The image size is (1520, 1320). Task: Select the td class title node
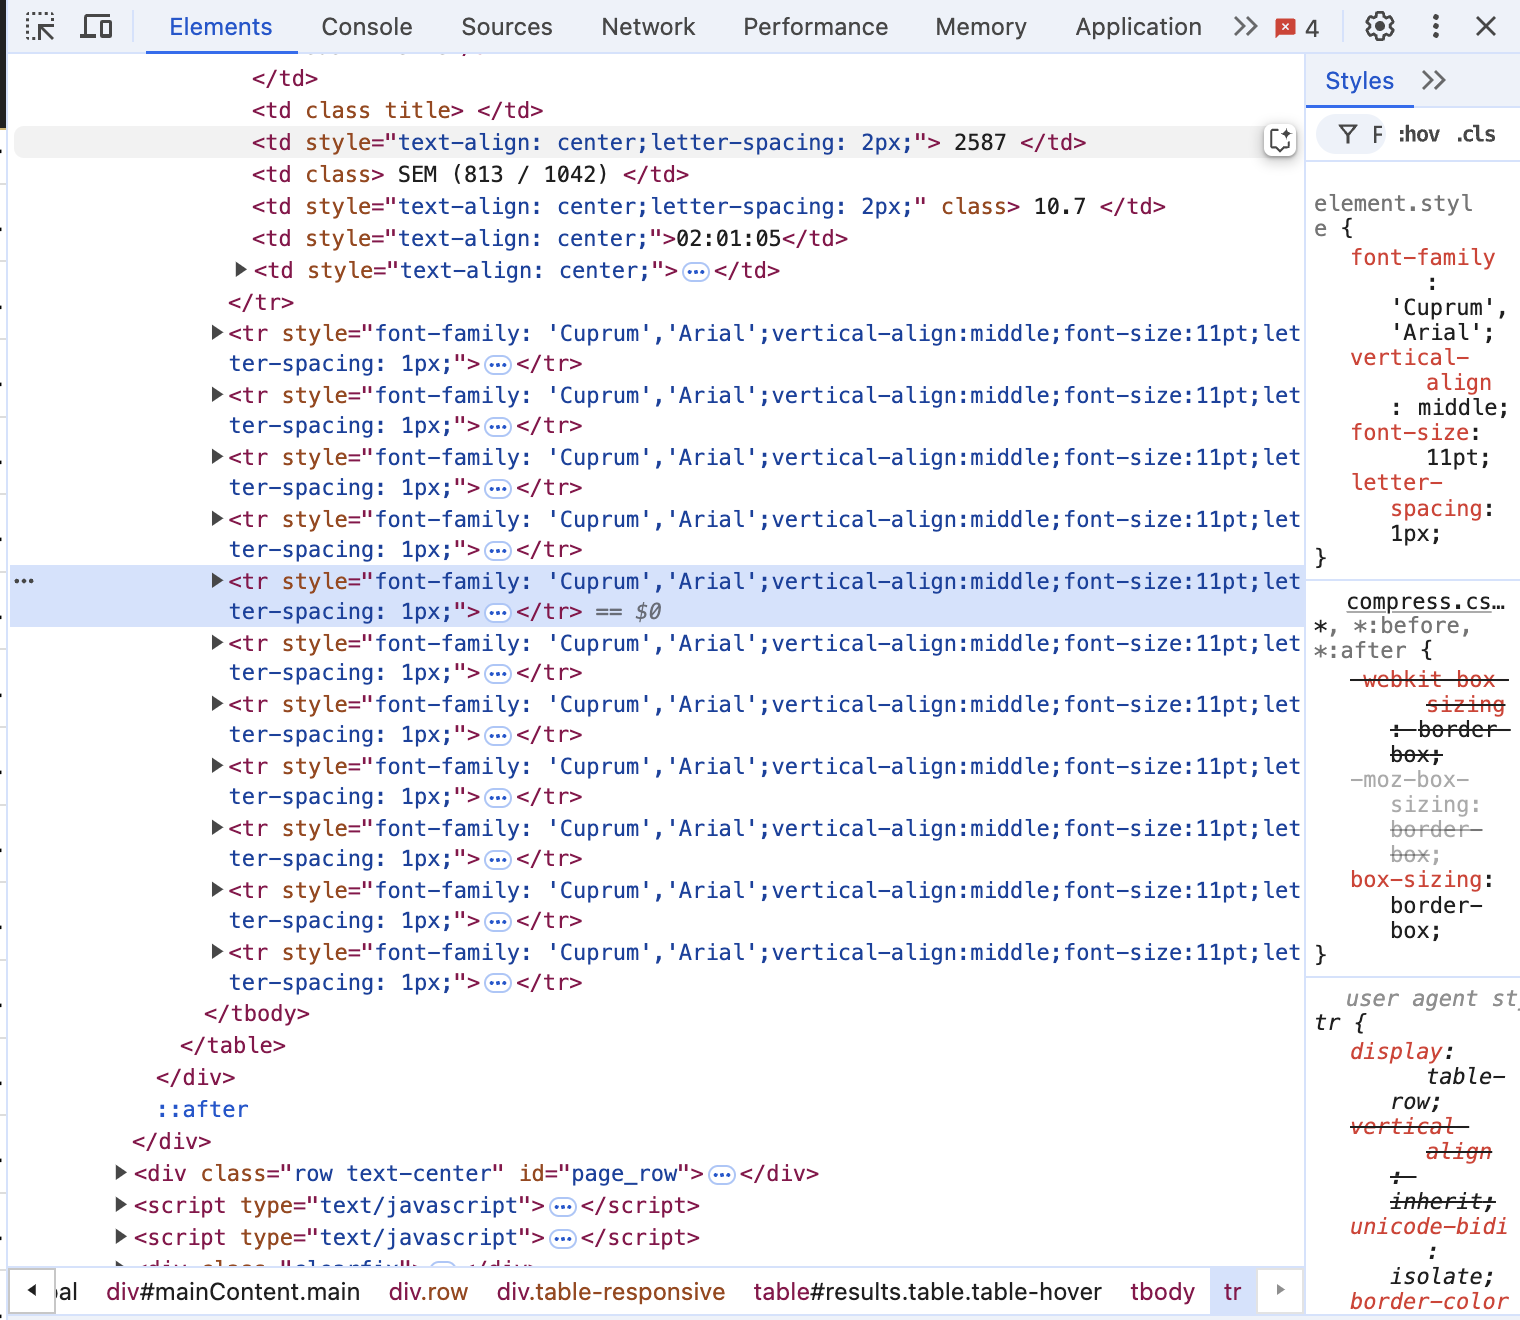tap(398, 110)
